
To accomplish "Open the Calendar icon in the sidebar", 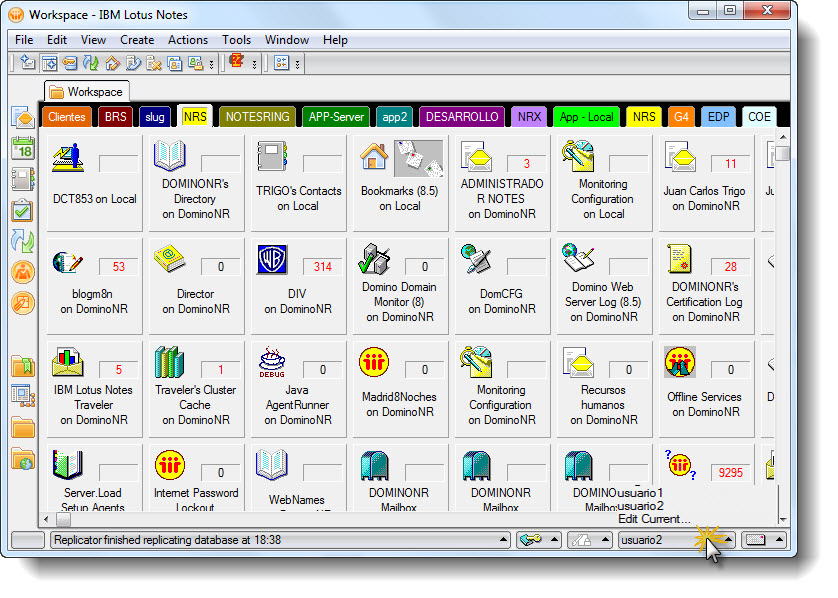I will tap(22, 149).
